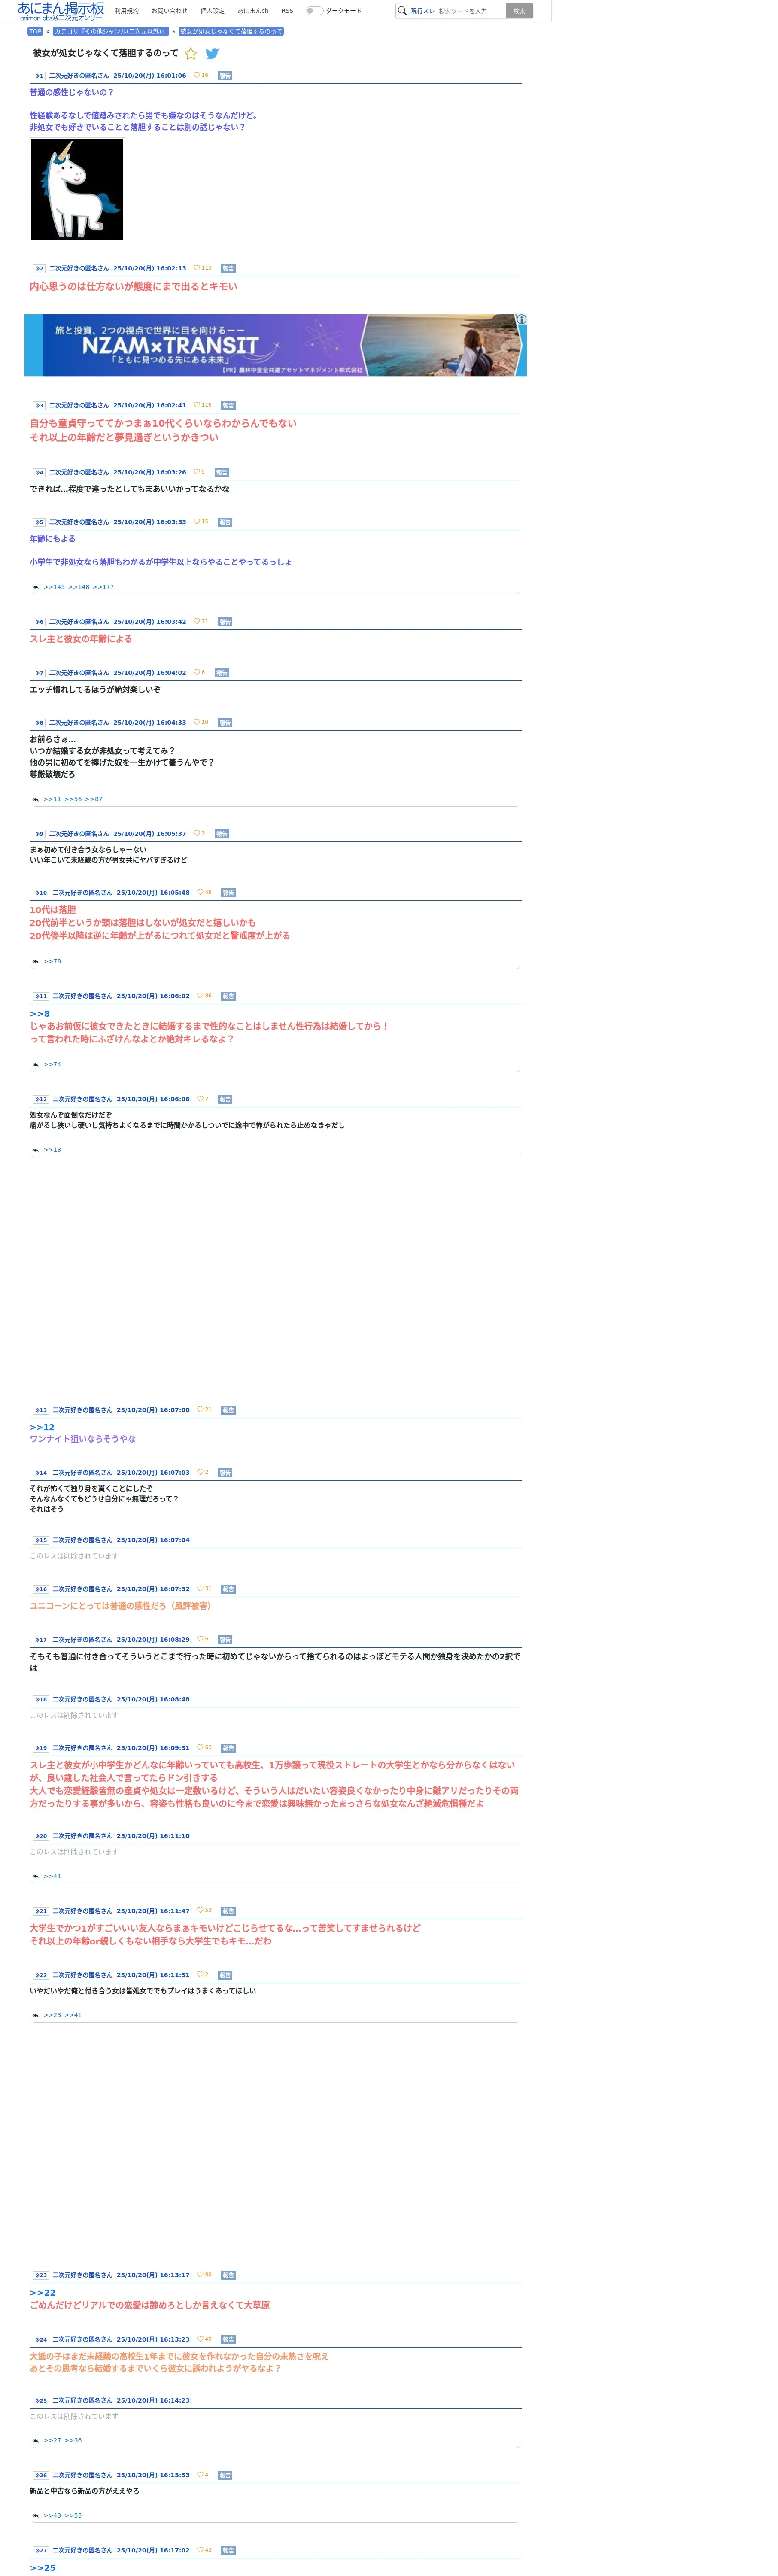Jump to reply >>41 under post 20

point(52,1876)
